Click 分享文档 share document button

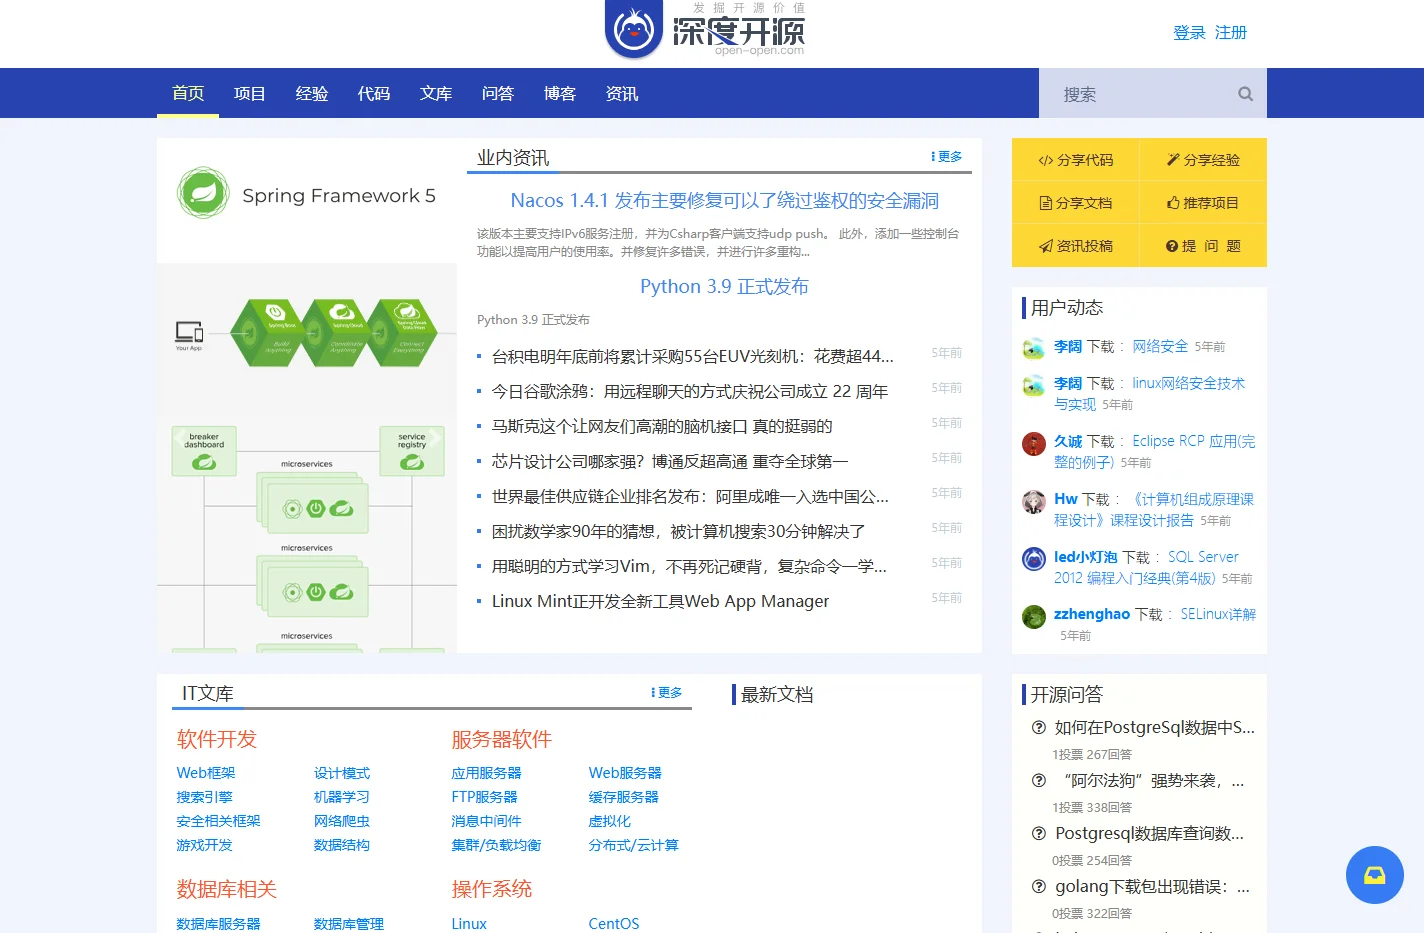pos(1075,203)
